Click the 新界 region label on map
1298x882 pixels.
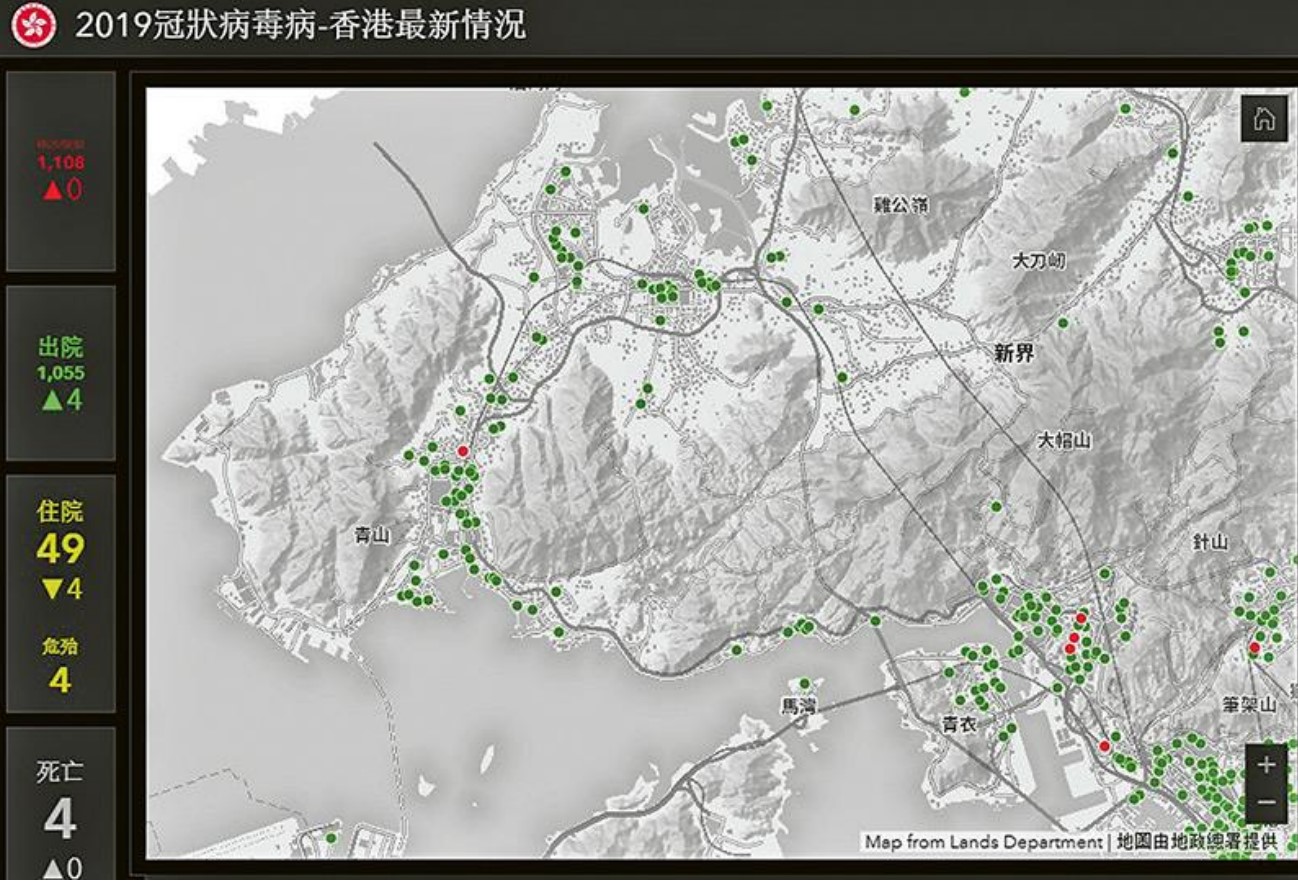(x=1014, y=352)
